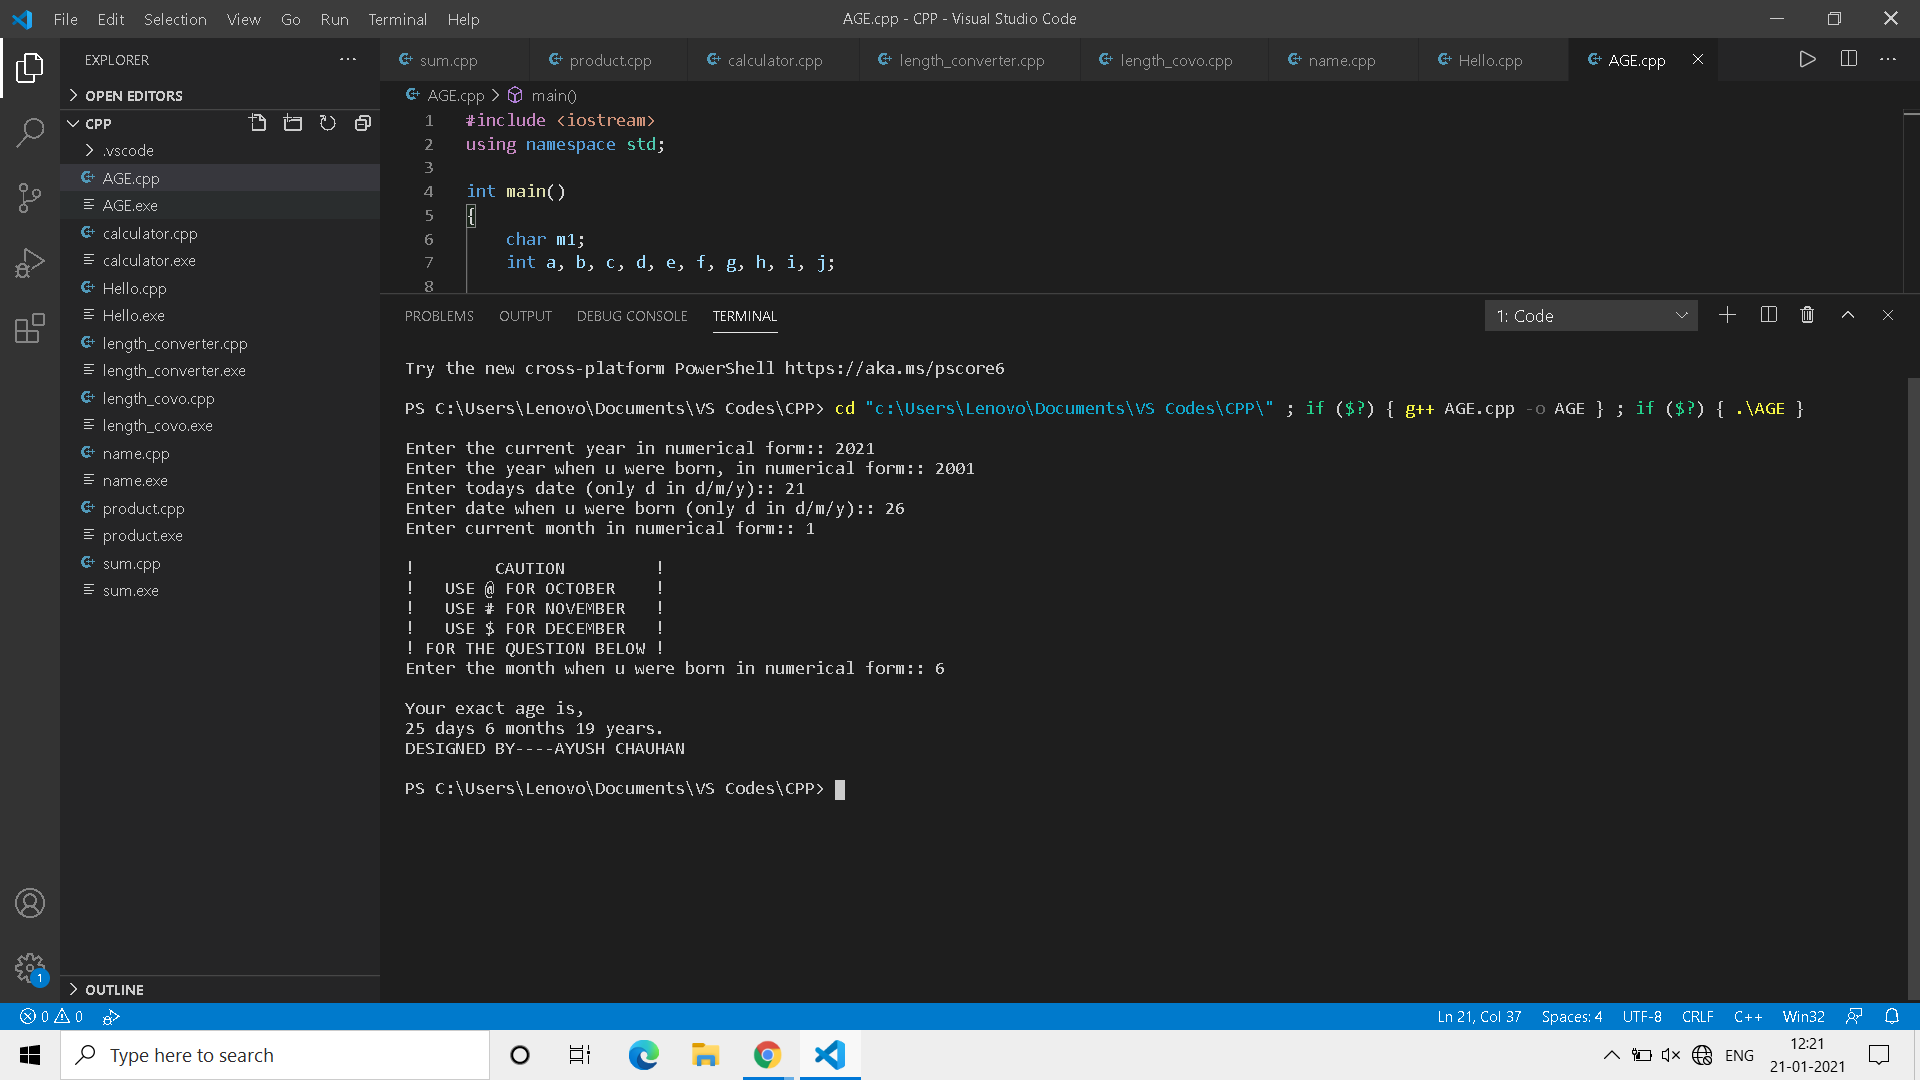Switch to the calculator.cpp editor tab

(x=774, y=60)
